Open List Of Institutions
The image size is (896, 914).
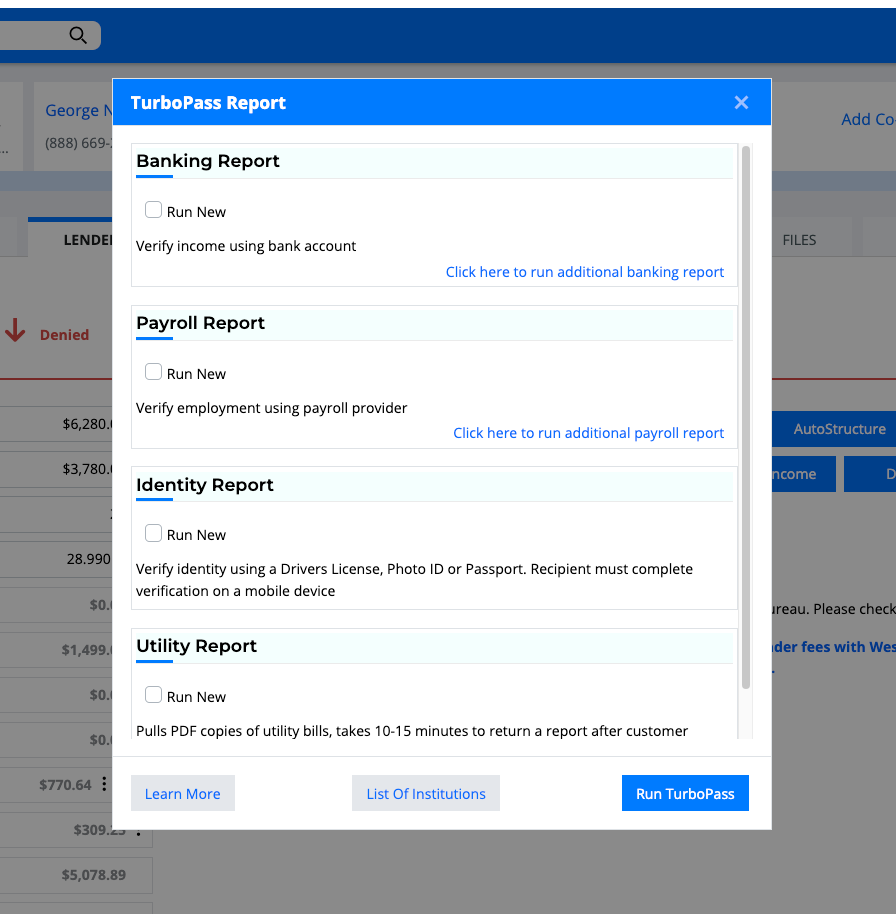tap(426, 793)
